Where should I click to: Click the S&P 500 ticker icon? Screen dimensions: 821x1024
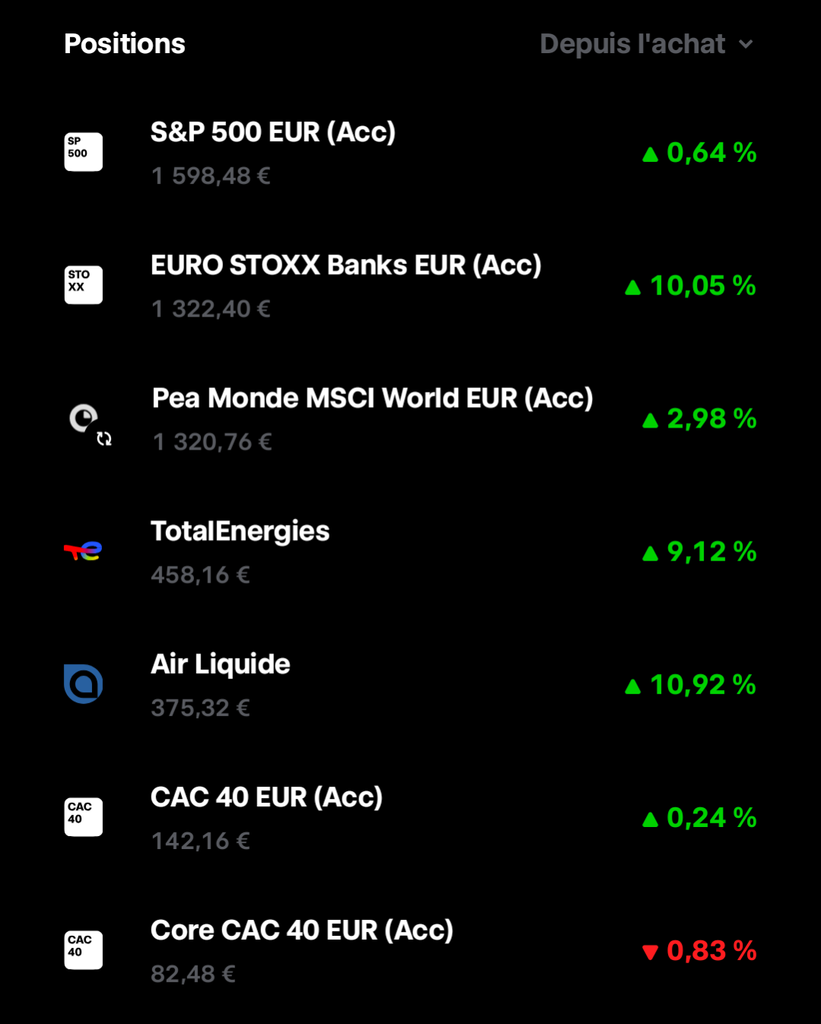(x=83, y=152)
